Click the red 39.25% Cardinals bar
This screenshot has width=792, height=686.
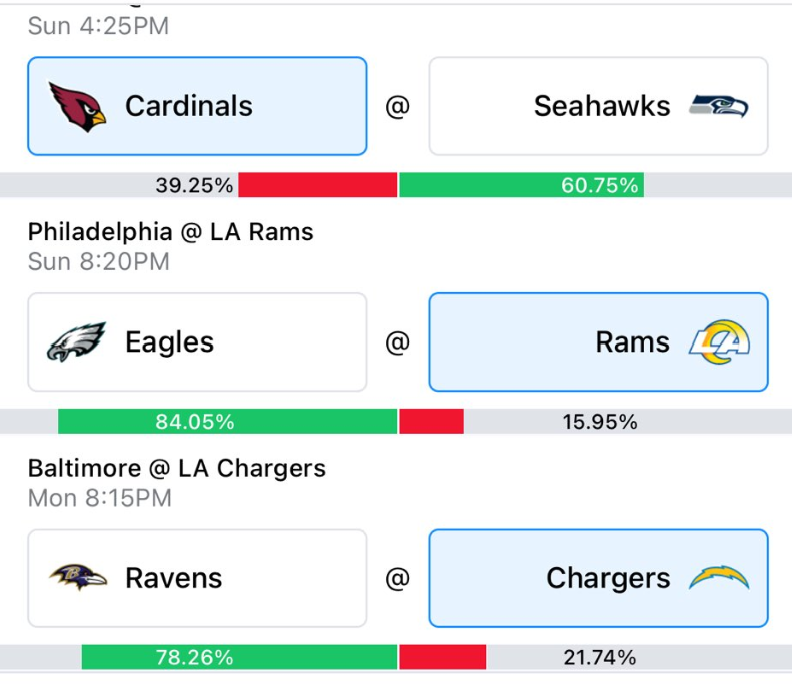pyautogui.click(x=318, y=185)
